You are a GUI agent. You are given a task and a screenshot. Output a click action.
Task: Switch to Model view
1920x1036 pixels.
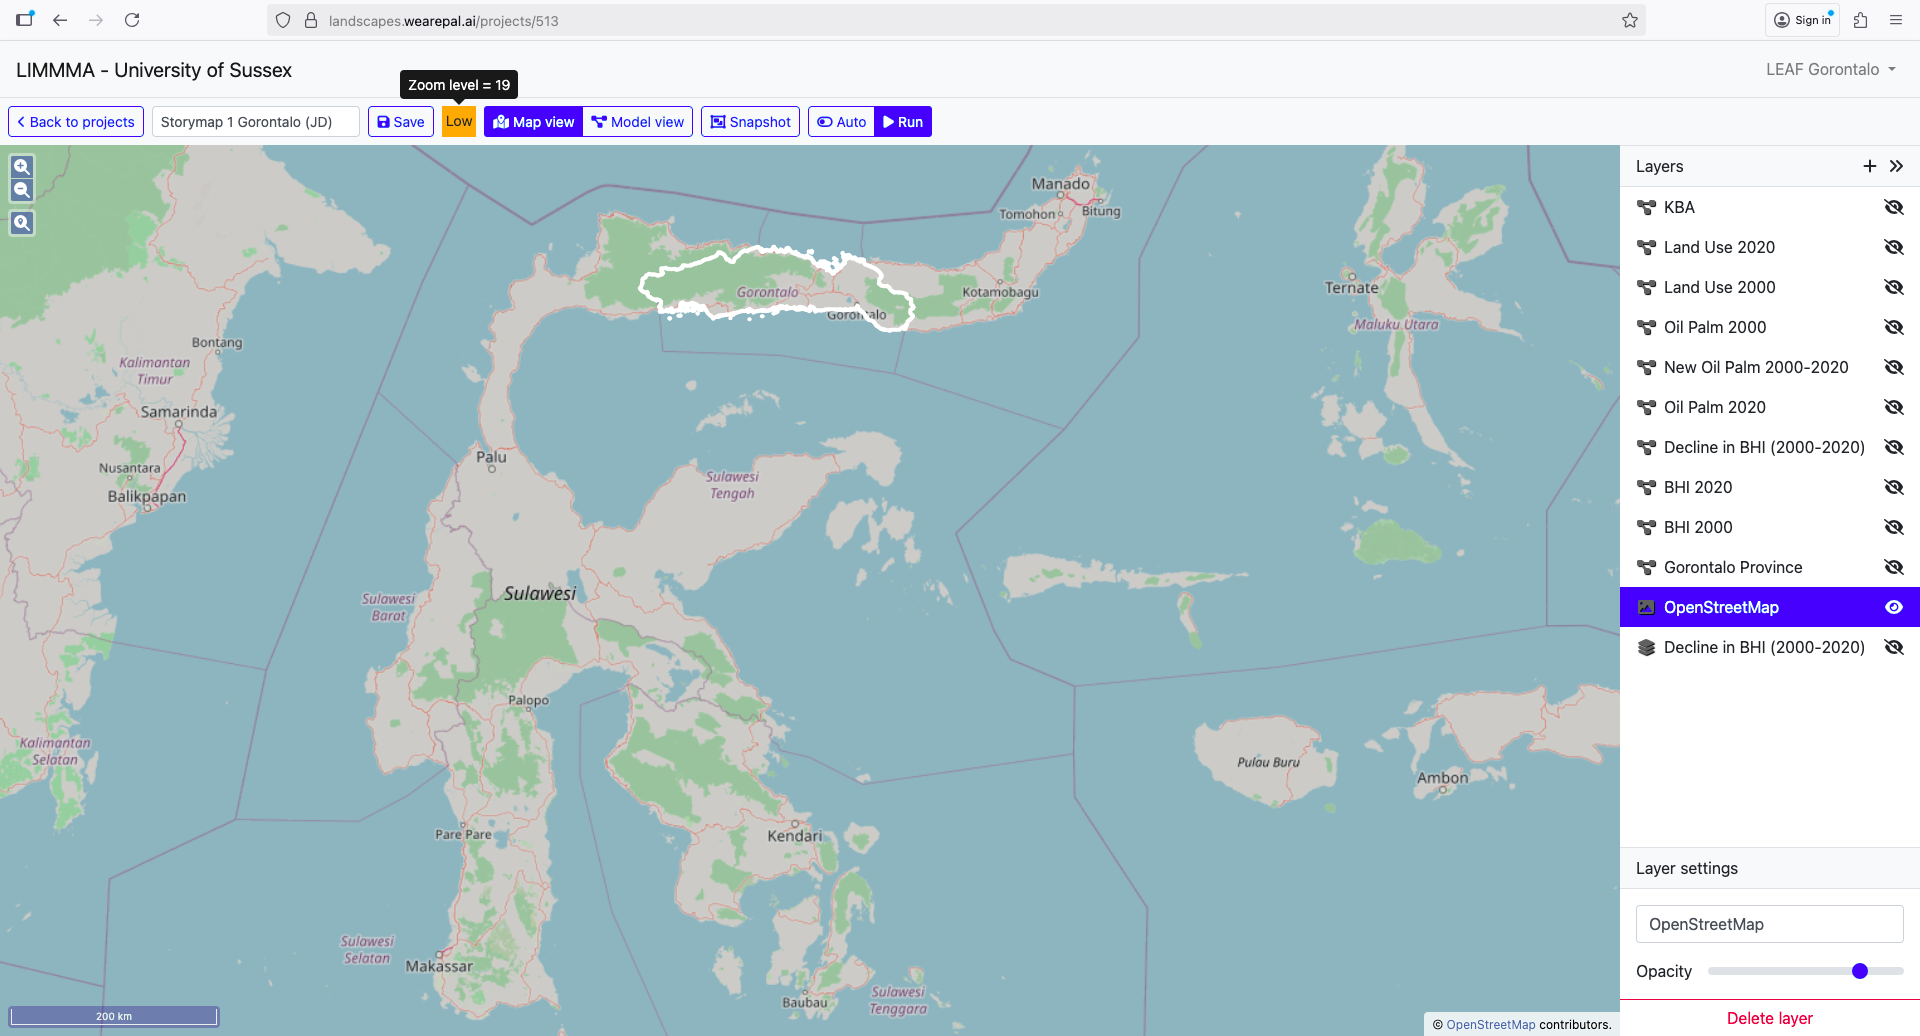(x=638, y=122)
